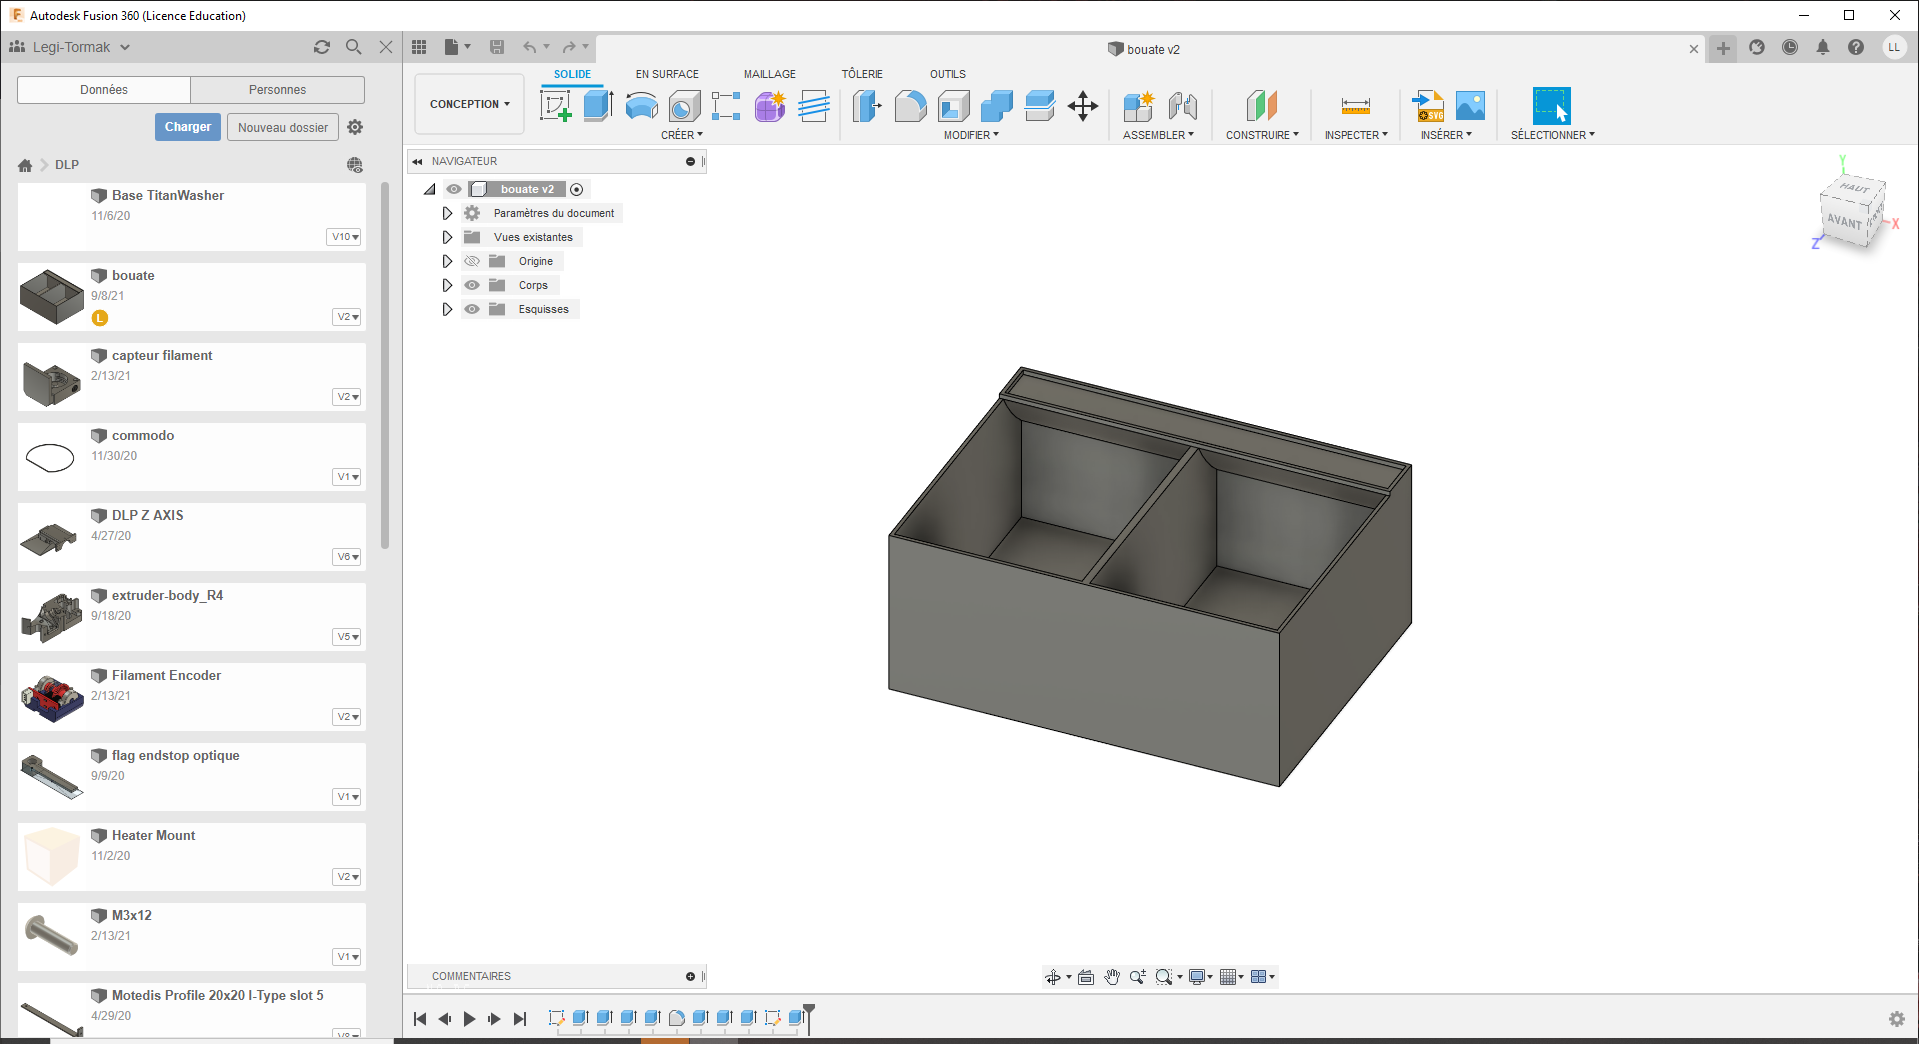Hide the Esquisses folder
This screenshot has width=1919, height=1044.
(x=472, y=309)
